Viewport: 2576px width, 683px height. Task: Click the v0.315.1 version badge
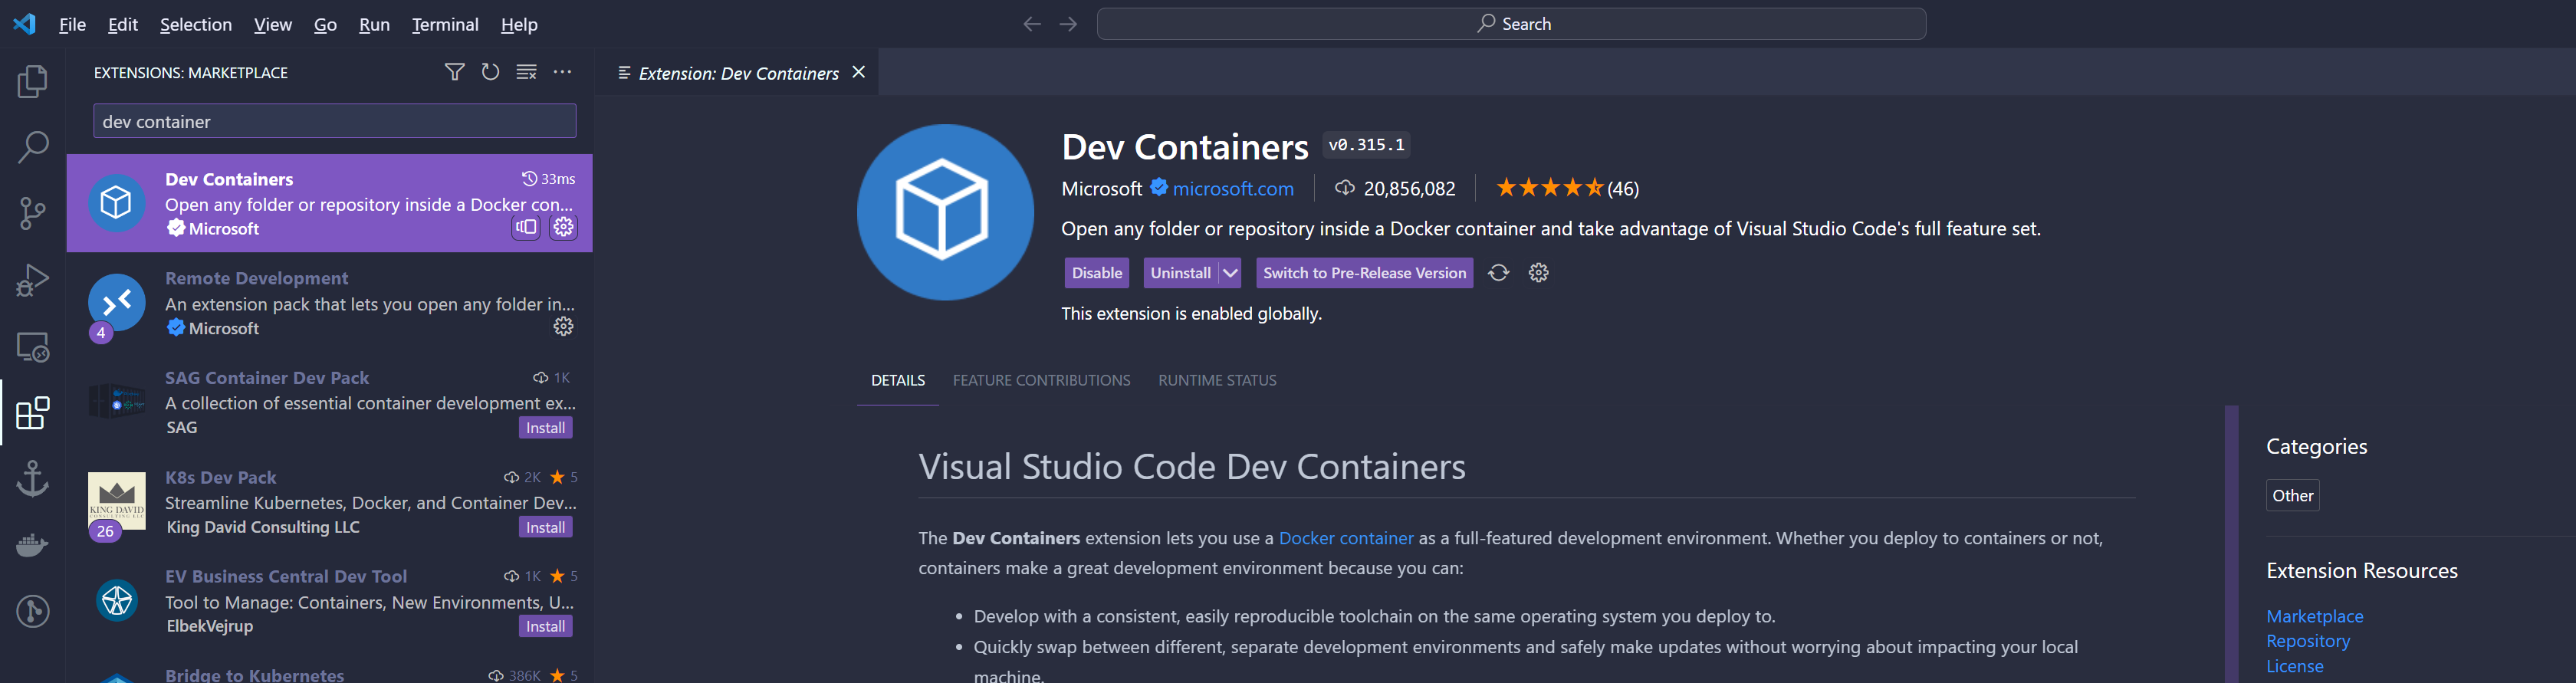(1366, 145)
